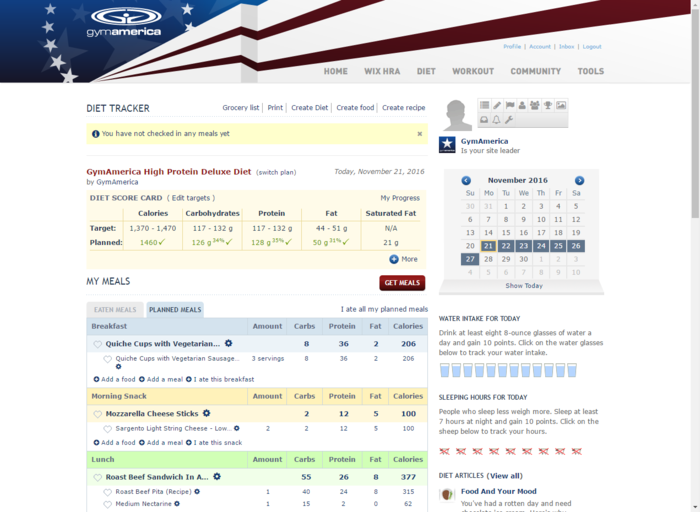
Task: Open gear options under Quiche Cups Sausage food
Action: 118,367
